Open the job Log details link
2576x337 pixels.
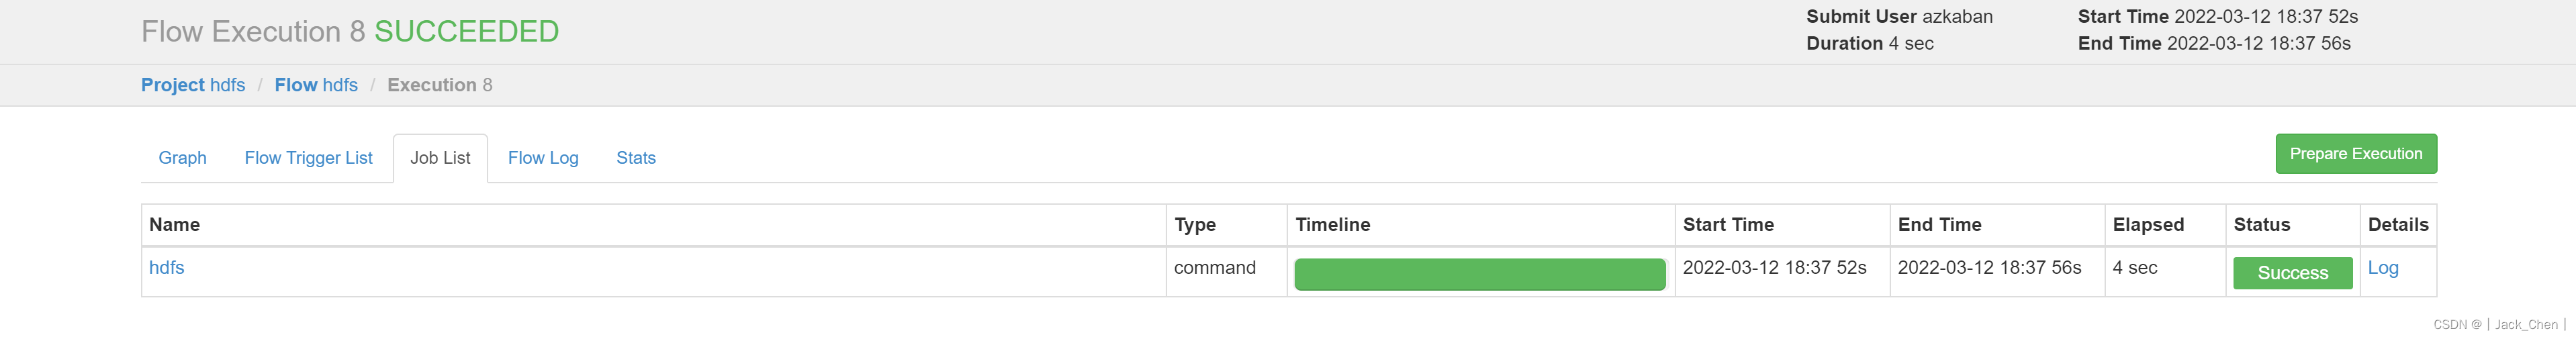[2382, 268]
